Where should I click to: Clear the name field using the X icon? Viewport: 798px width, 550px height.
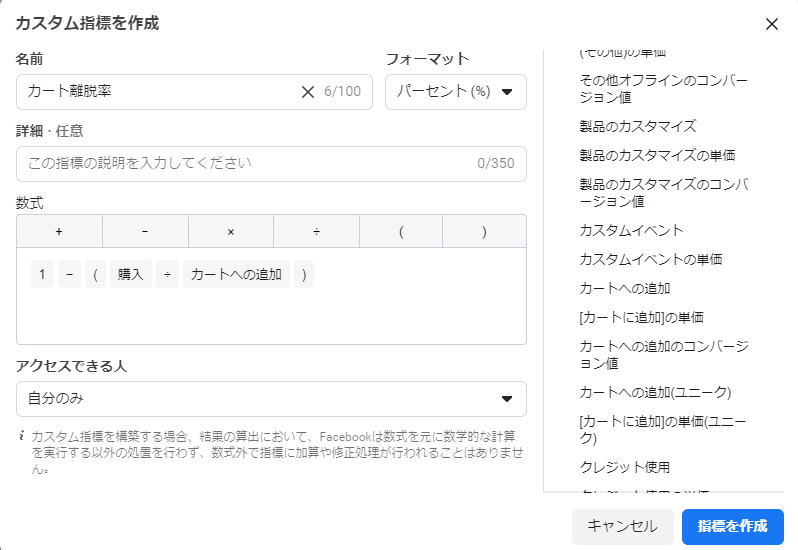(x=308, y=92)
